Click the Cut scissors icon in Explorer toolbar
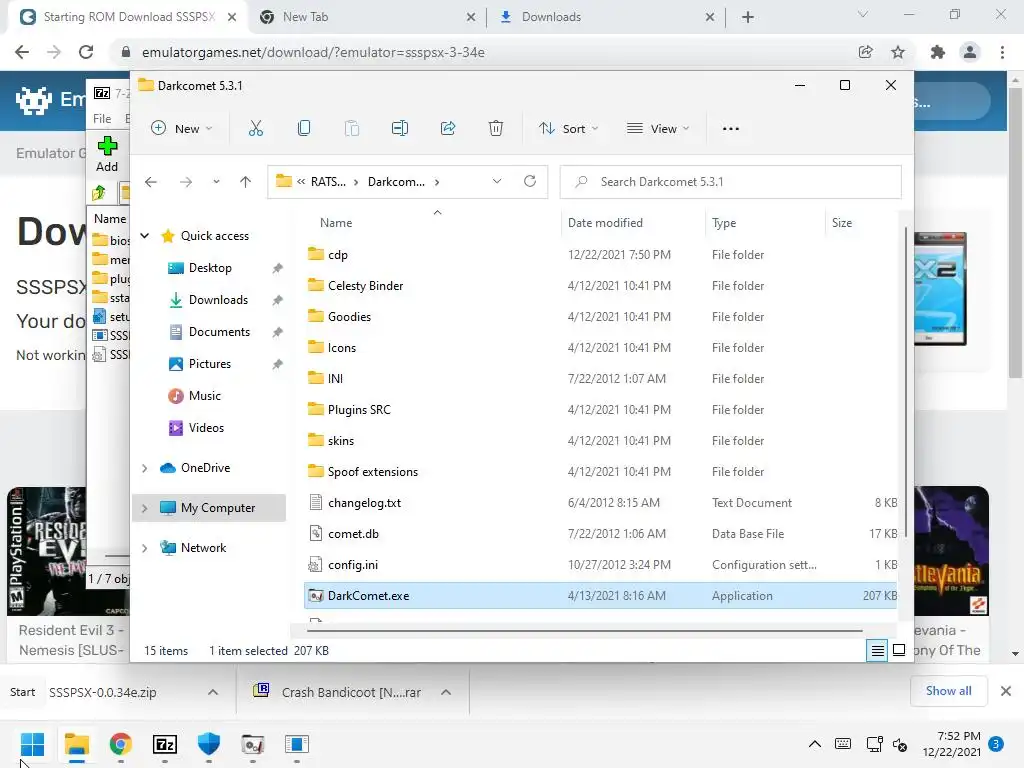 (255, 129)
